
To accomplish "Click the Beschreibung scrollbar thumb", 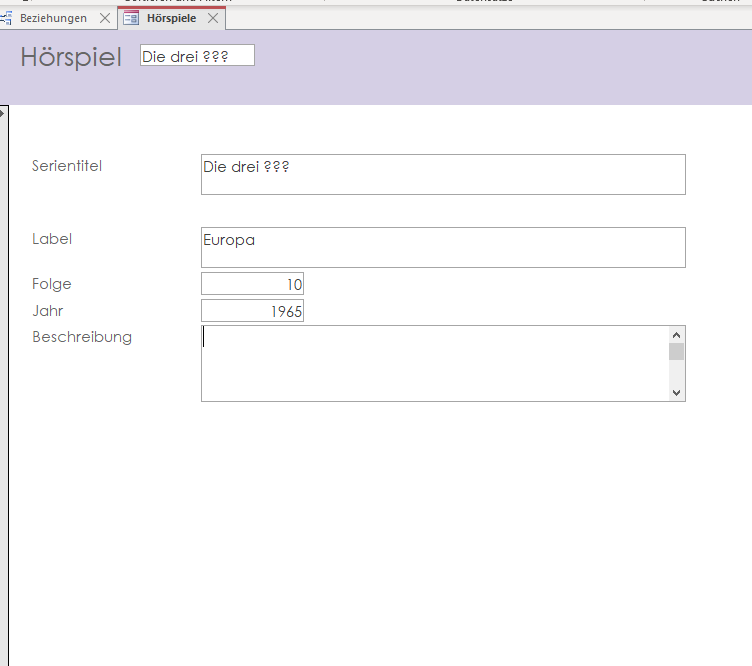I will coord(677,351).
